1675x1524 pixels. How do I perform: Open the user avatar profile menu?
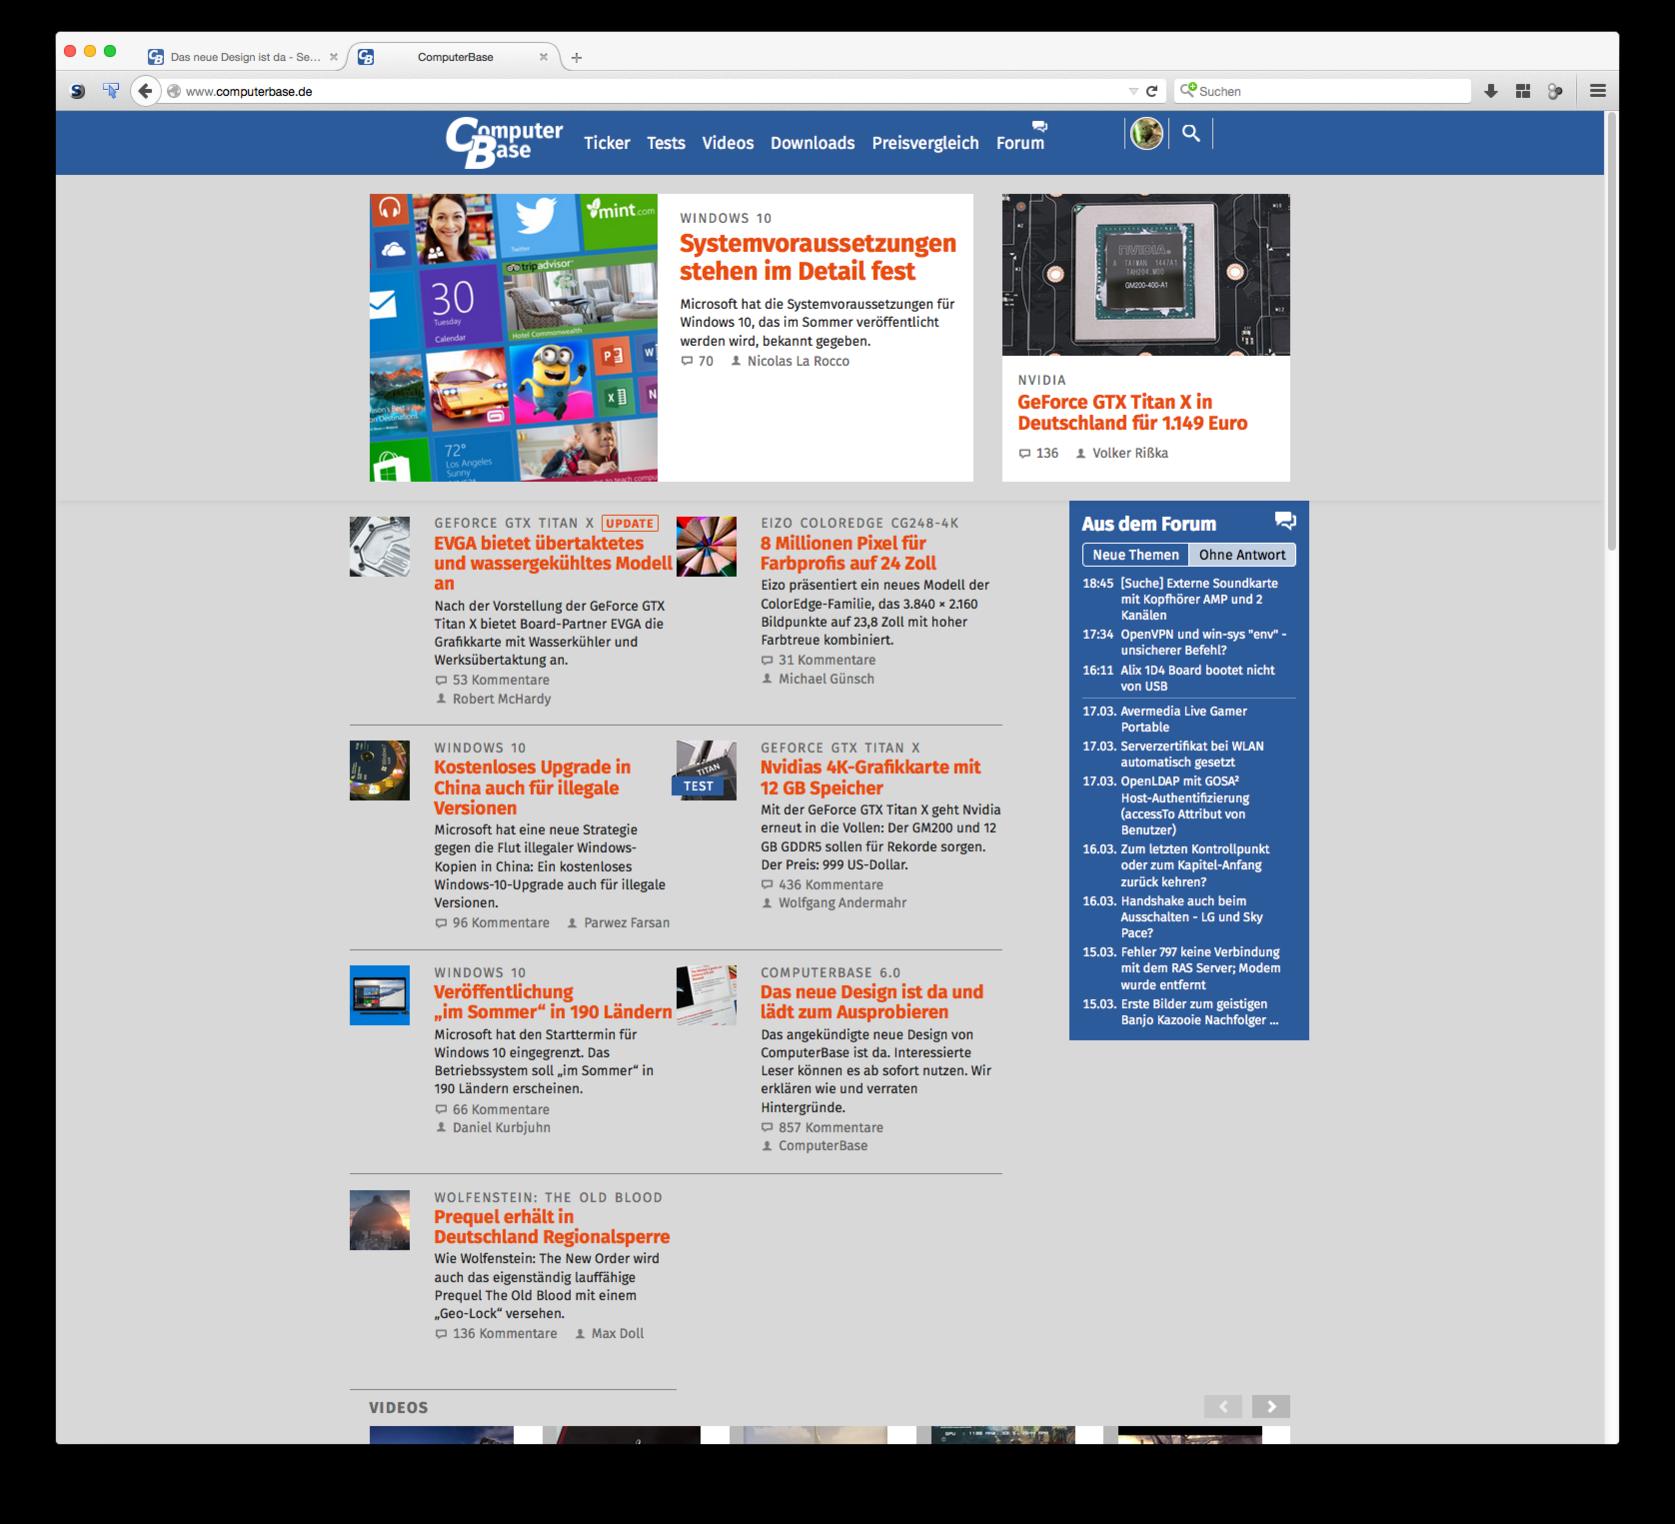pyautogui.click(x=1146, y=133)
